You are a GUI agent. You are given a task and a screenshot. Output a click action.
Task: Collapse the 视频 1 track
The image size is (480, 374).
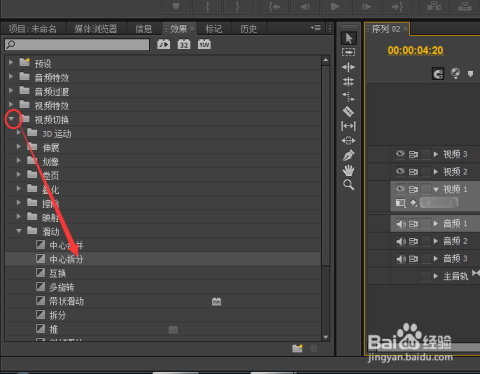coord(436,190)
